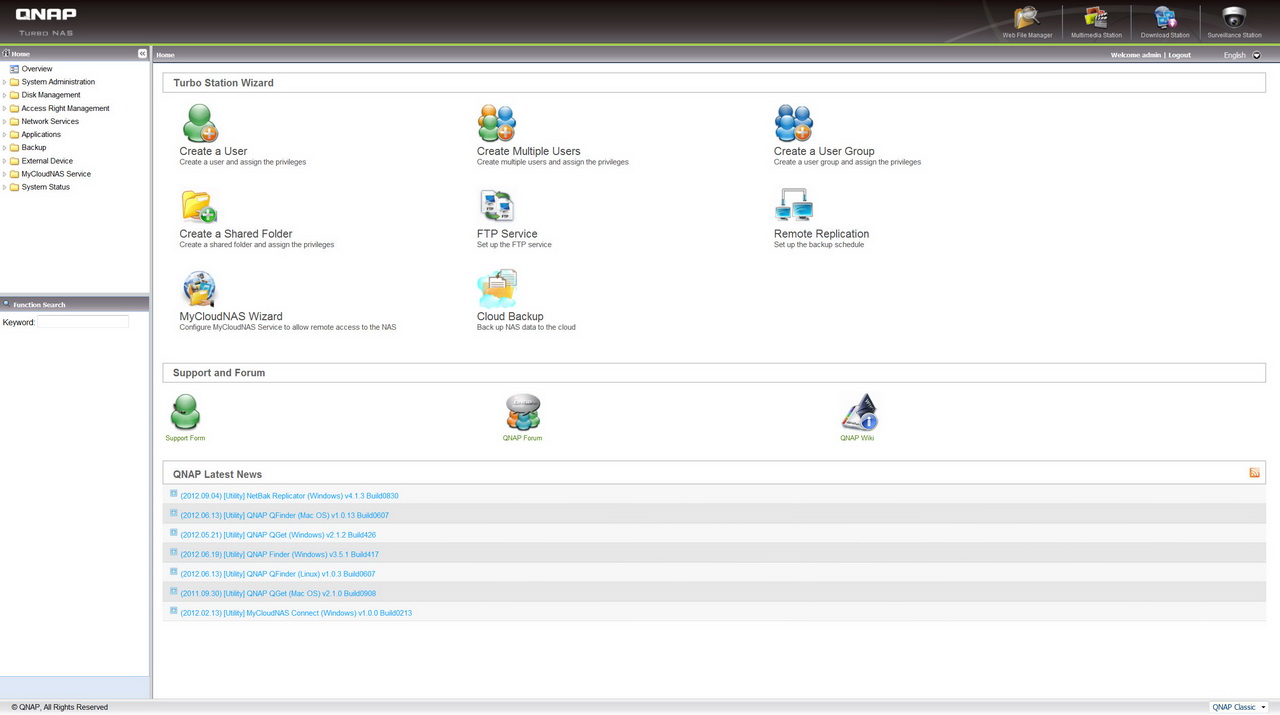Click the Create Multiple Users icon
This screenshot has width=1280, height=715.
tap(496, 124)
